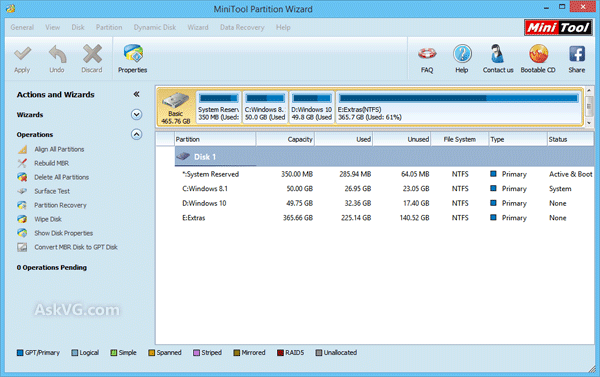Open partition Properties from the toolbar
This screenshot has height=377, width=600.
132,59
